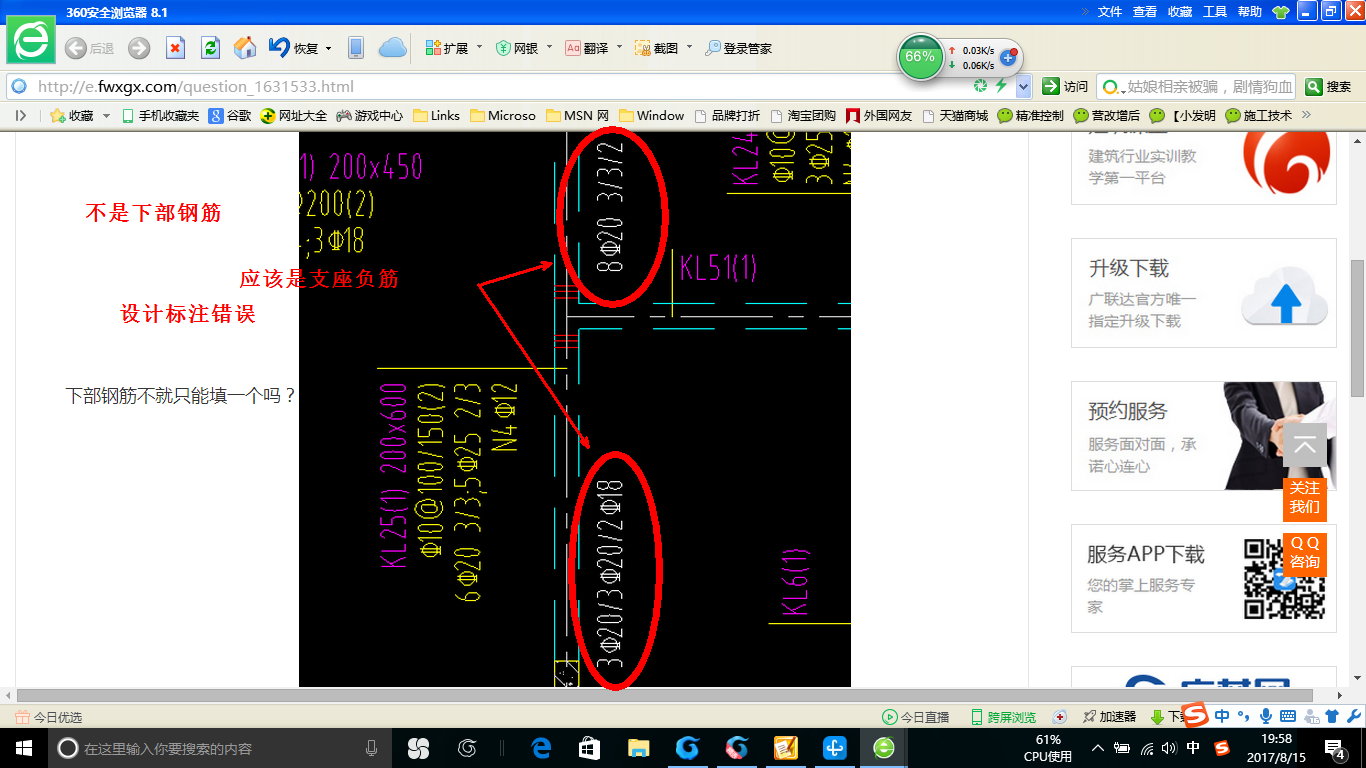Toggle the bookmarks sidebar arrow icon
The height and width of the screenshot is (768, 1366).
21,116
